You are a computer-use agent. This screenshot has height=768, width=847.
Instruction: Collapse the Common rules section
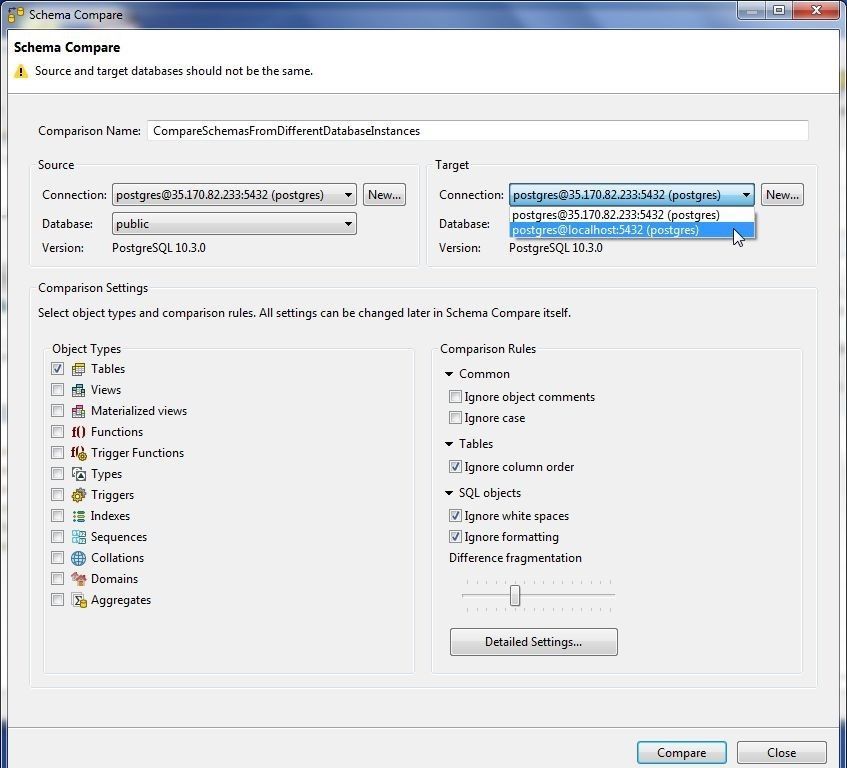pos(449,374)
